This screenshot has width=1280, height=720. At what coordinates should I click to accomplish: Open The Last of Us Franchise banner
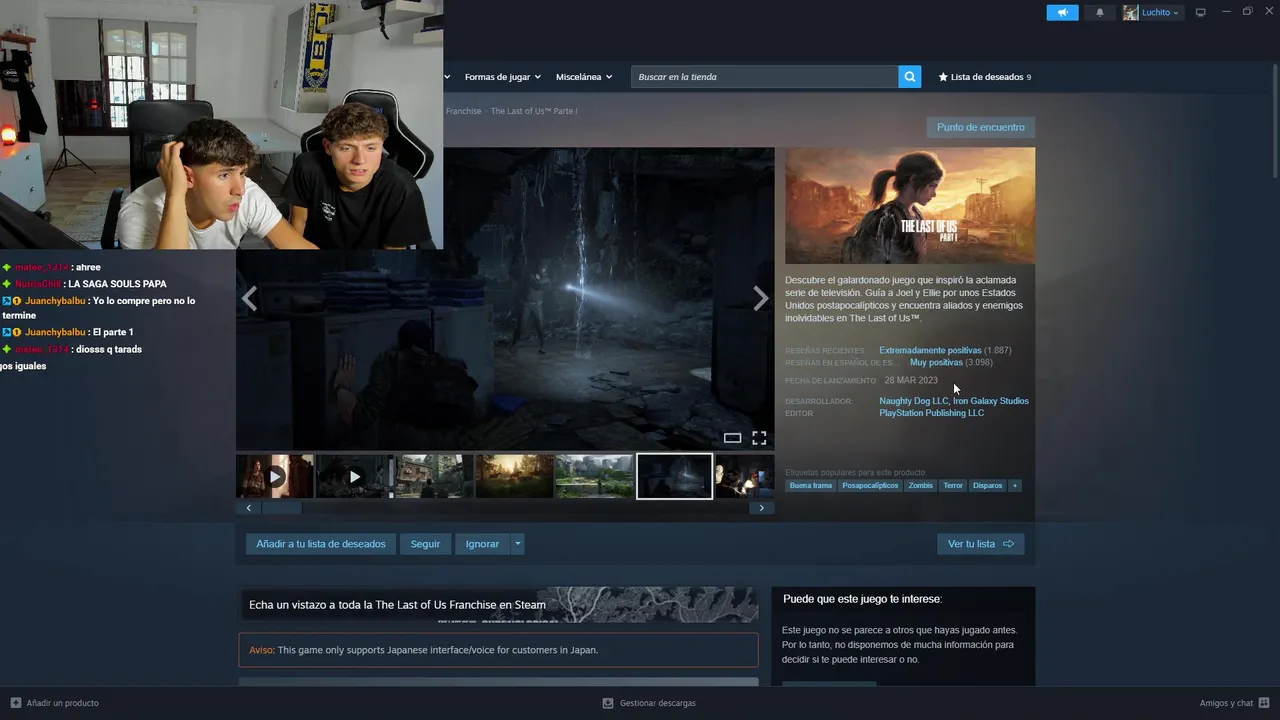tap(498, 604)
